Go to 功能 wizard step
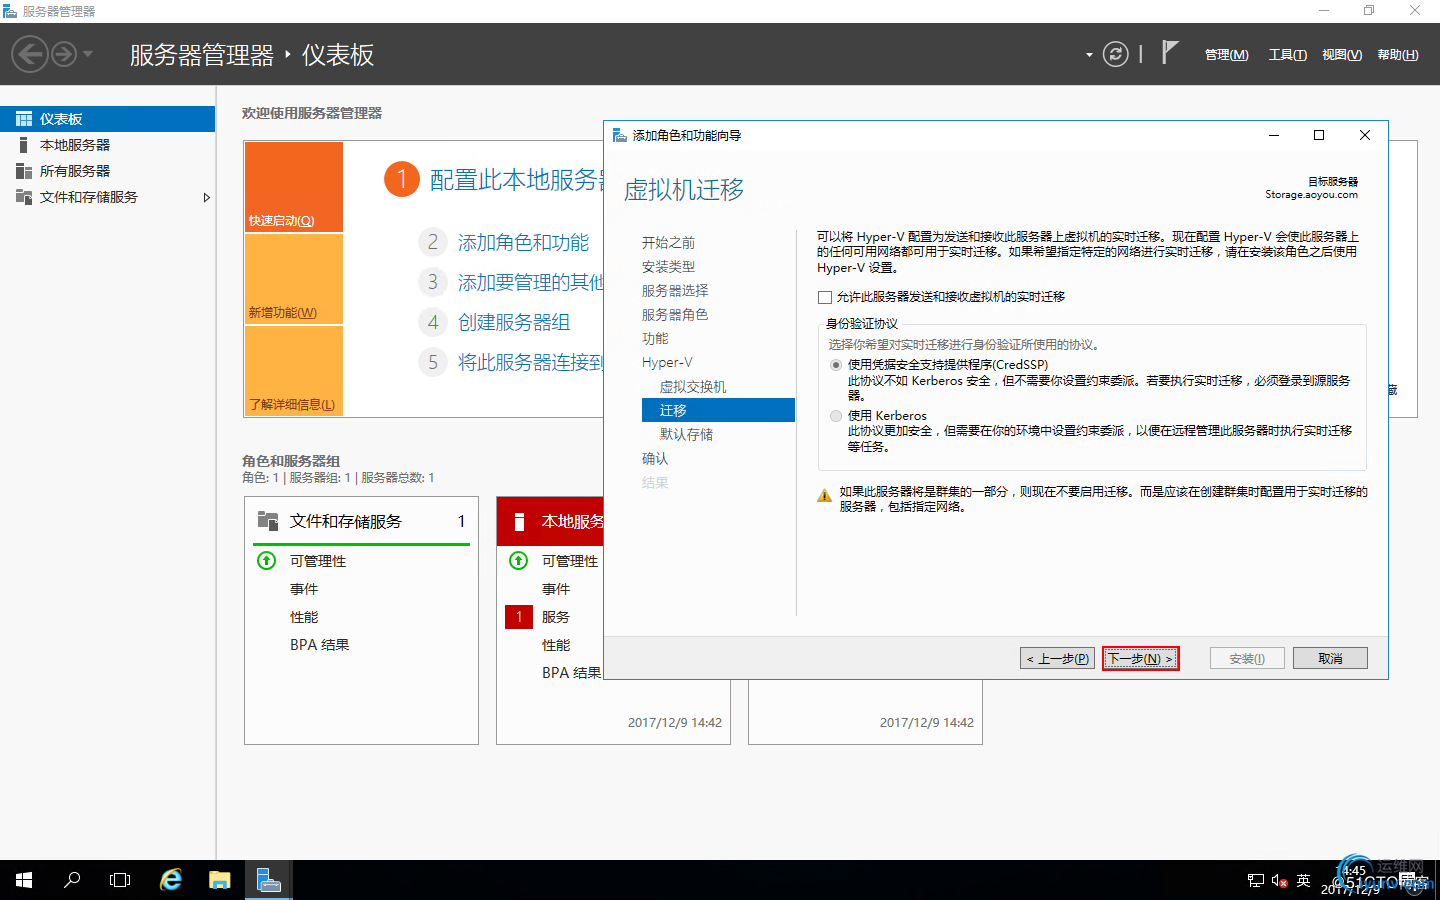Screen dimensions: 1440x900 [x=655, y=339]
